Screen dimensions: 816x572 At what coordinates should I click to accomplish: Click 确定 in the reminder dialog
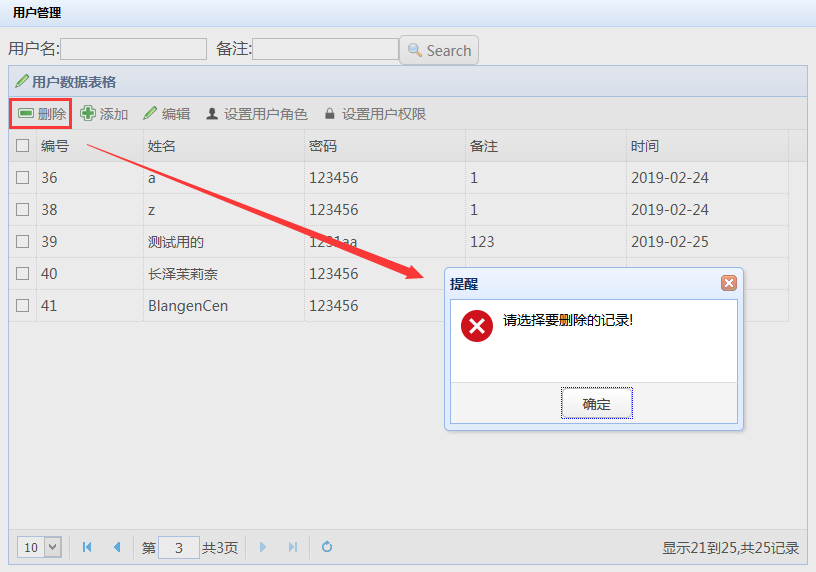(x=596, y=403)
